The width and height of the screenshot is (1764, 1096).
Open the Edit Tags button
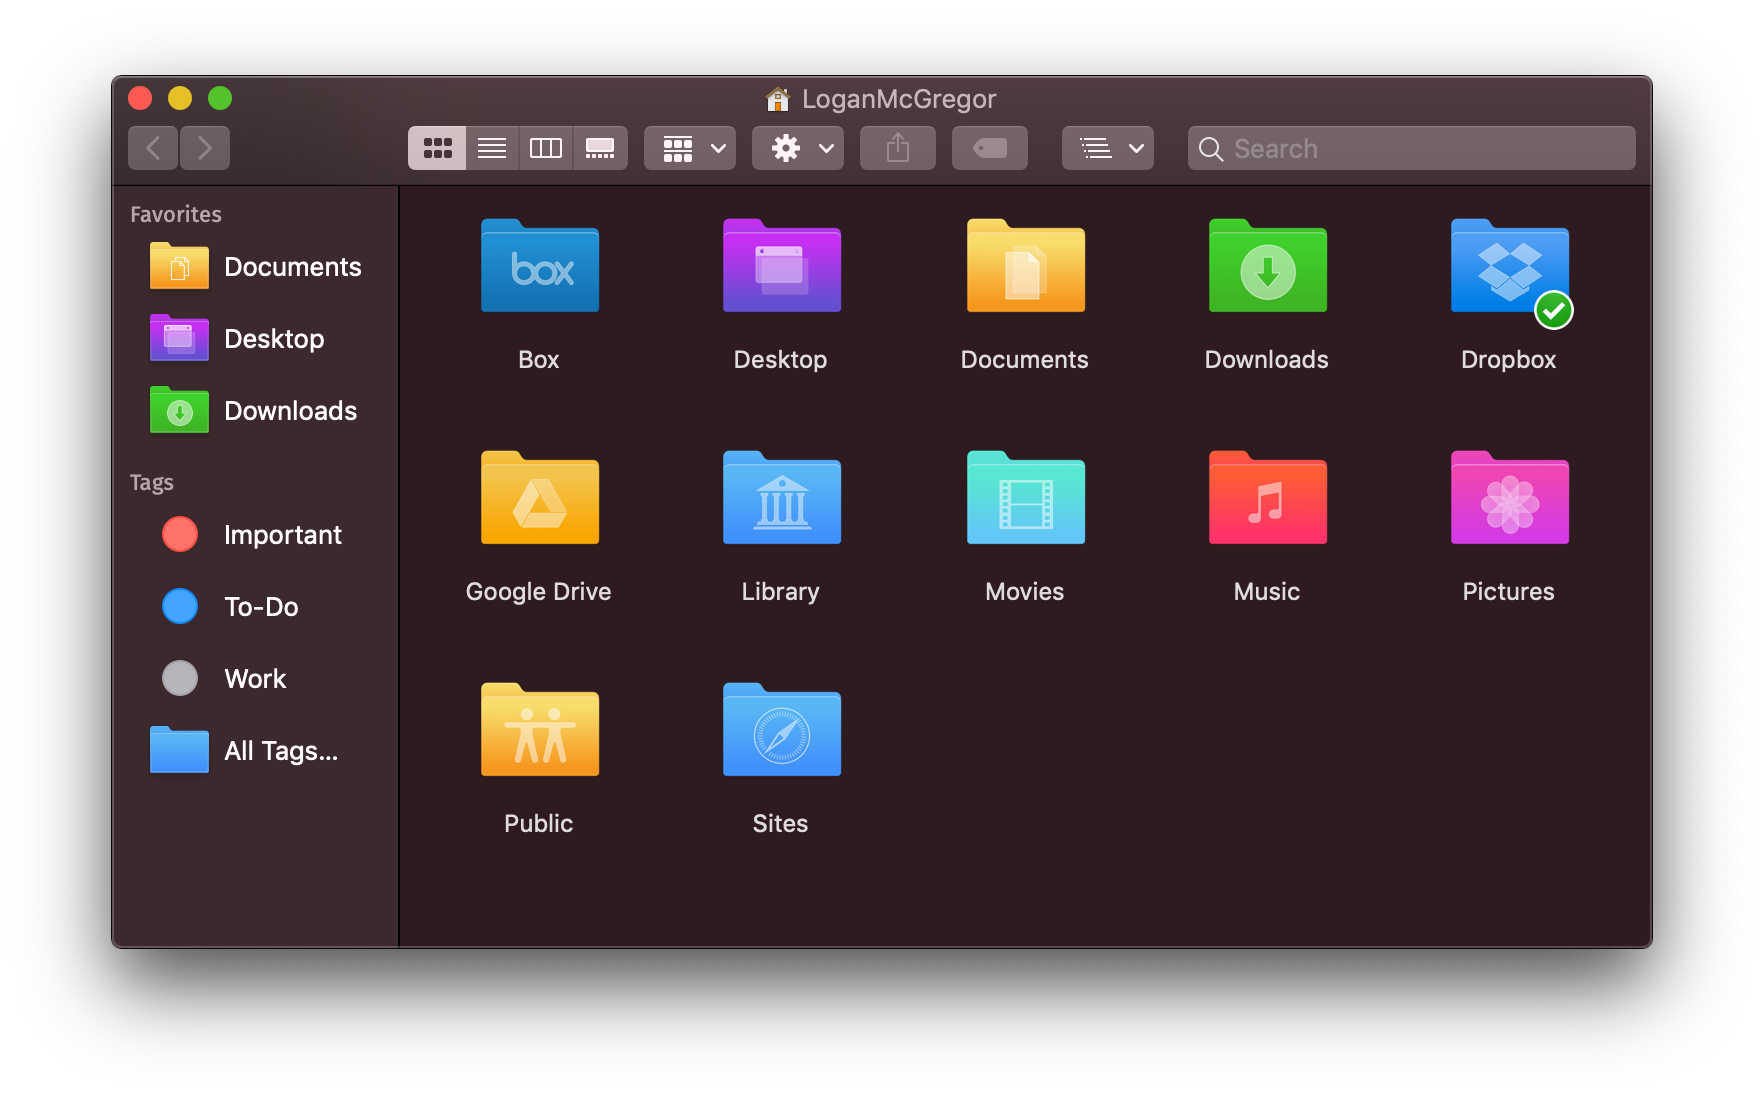[989, 147]
